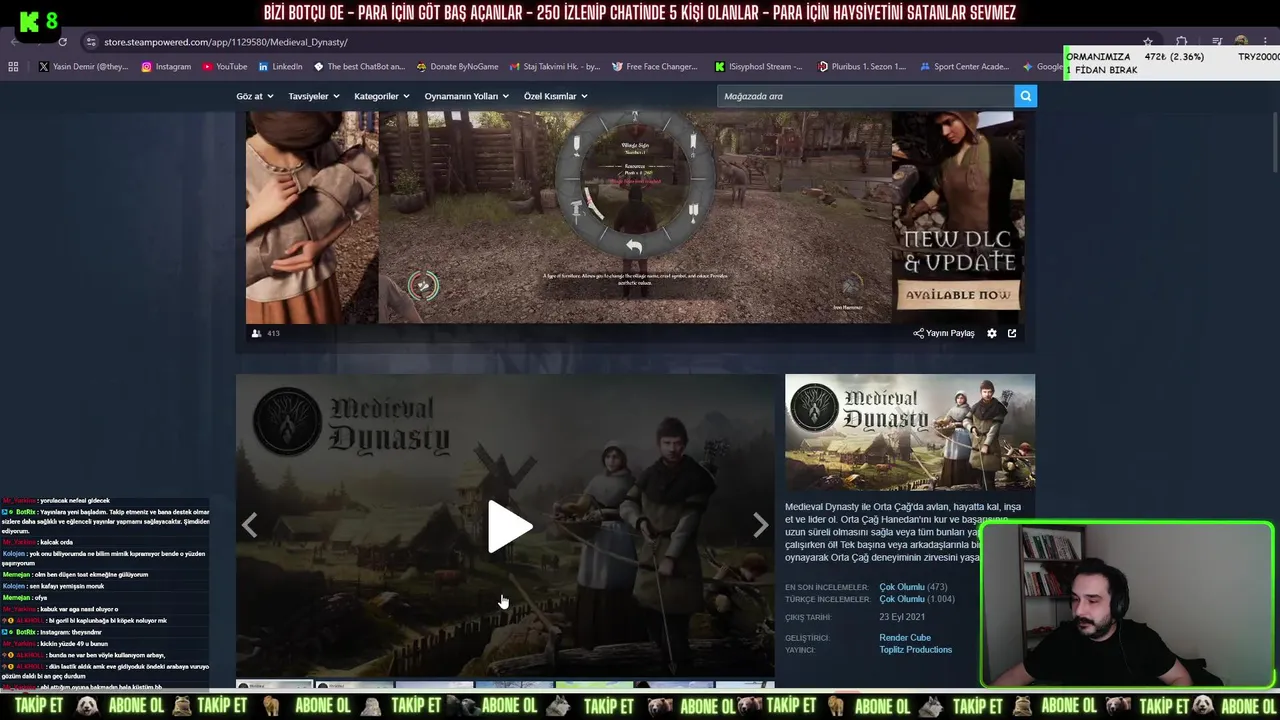Open broadcast settings gear icon
This screenshot has height=720, width=1280.
coord(992,333)
